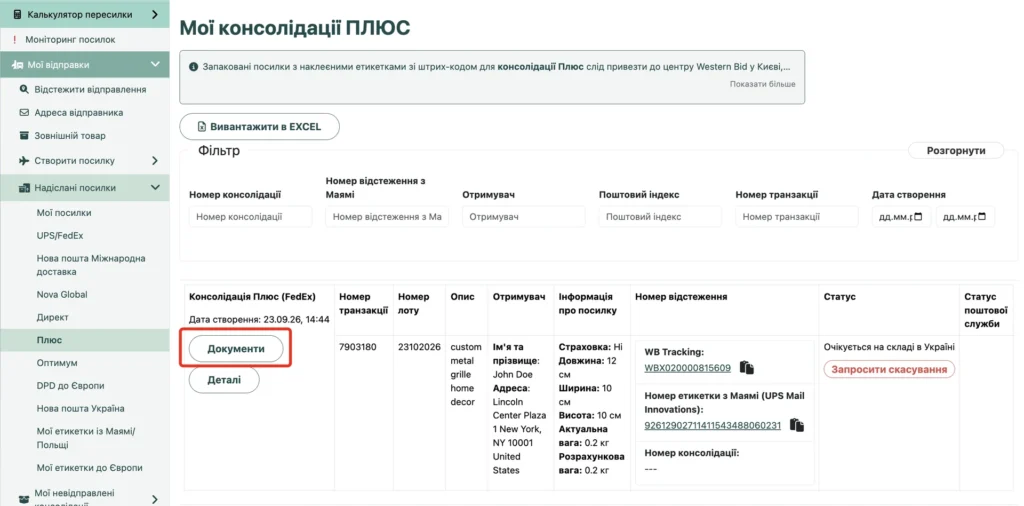Click the envelope icon beside Адреса відправника

[x=24, y=112]
